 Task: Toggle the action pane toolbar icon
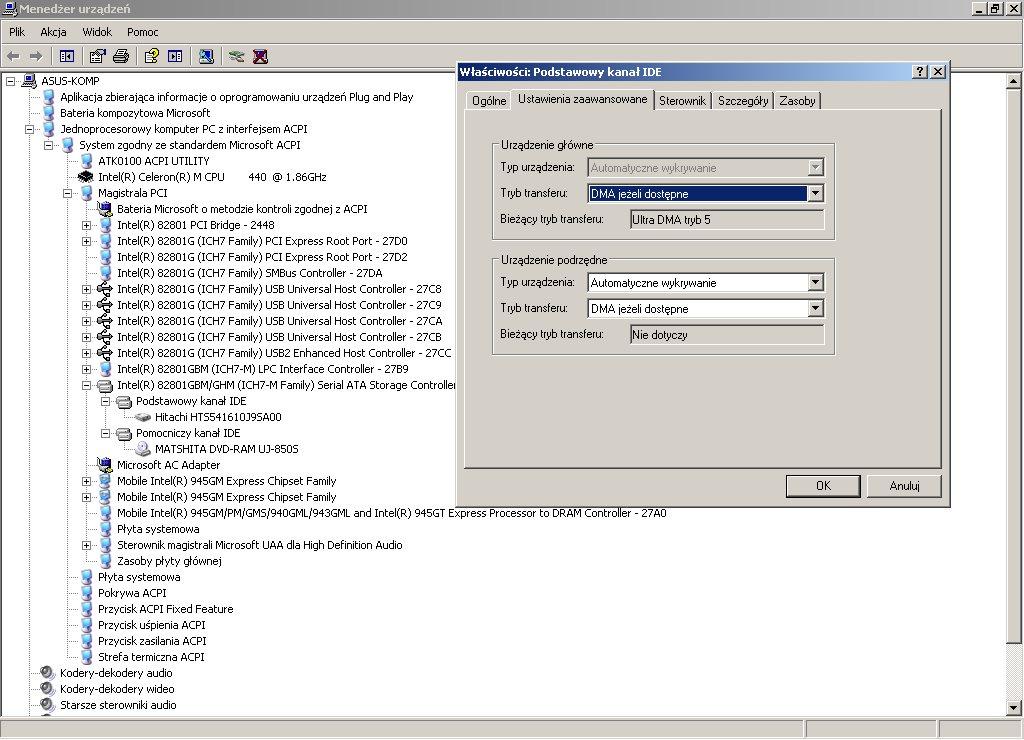175,57
